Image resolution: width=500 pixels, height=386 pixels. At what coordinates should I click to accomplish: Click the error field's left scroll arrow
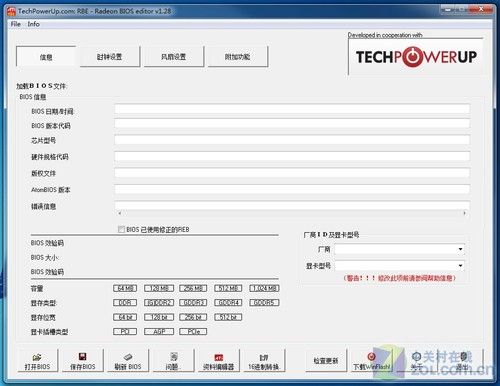coord(120,213)
